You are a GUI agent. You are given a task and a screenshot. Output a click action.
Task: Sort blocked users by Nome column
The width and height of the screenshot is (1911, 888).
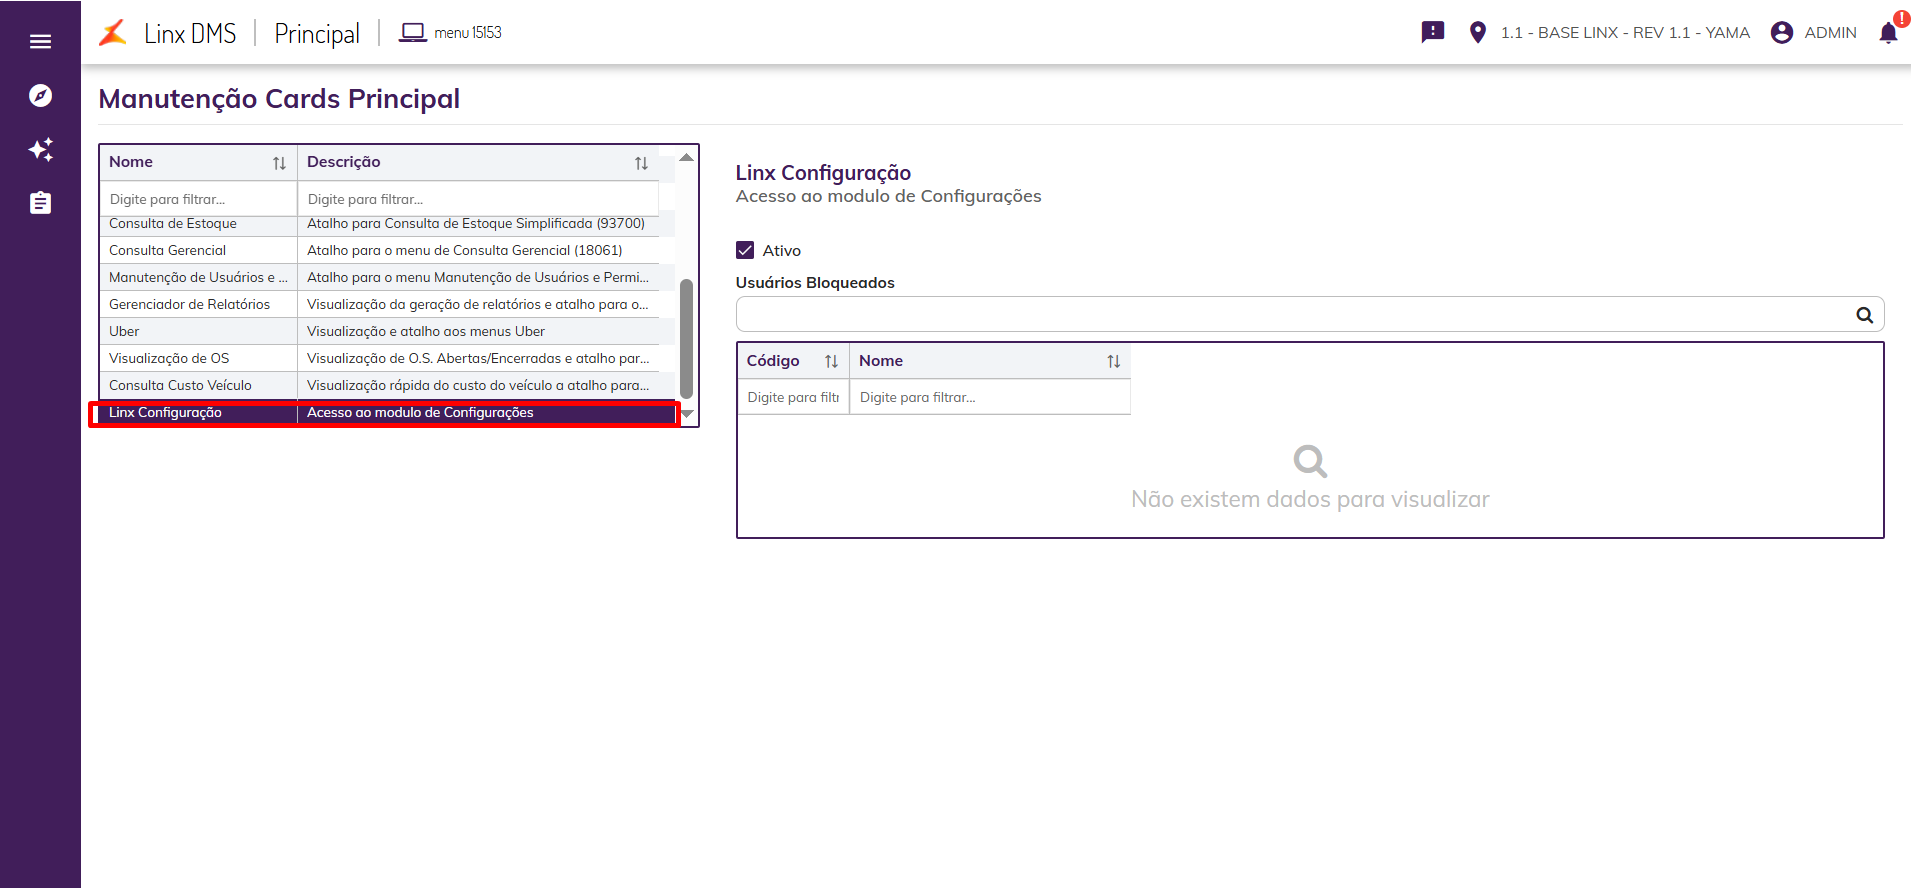[1113, 361]
